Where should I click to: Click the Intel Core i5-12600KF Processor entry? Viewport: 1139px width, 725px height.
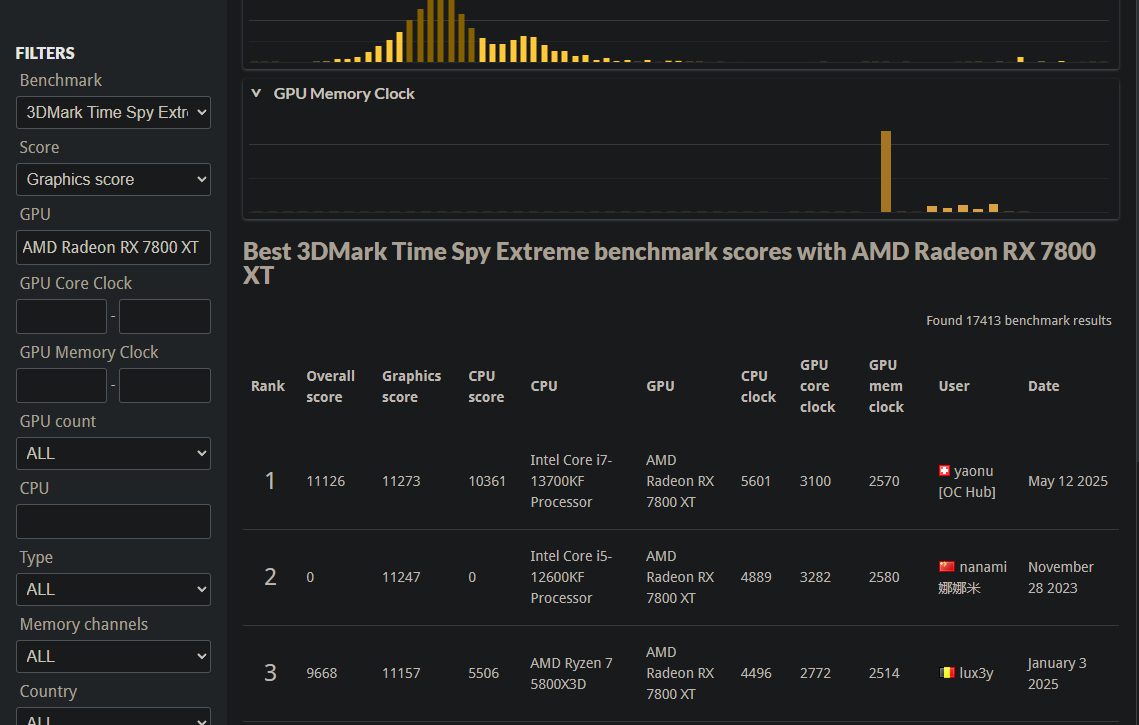click(571, 577)
